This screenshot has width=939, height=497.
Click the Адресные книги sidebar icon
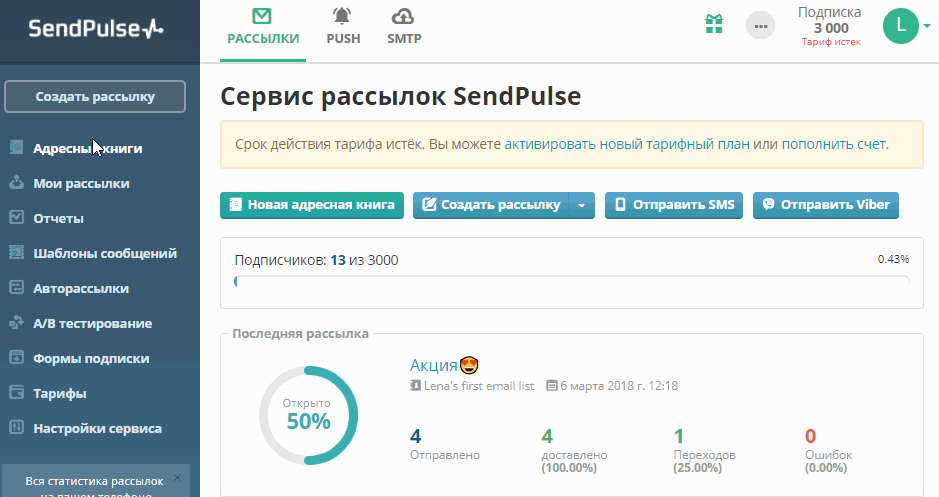[x=17, y=147]
